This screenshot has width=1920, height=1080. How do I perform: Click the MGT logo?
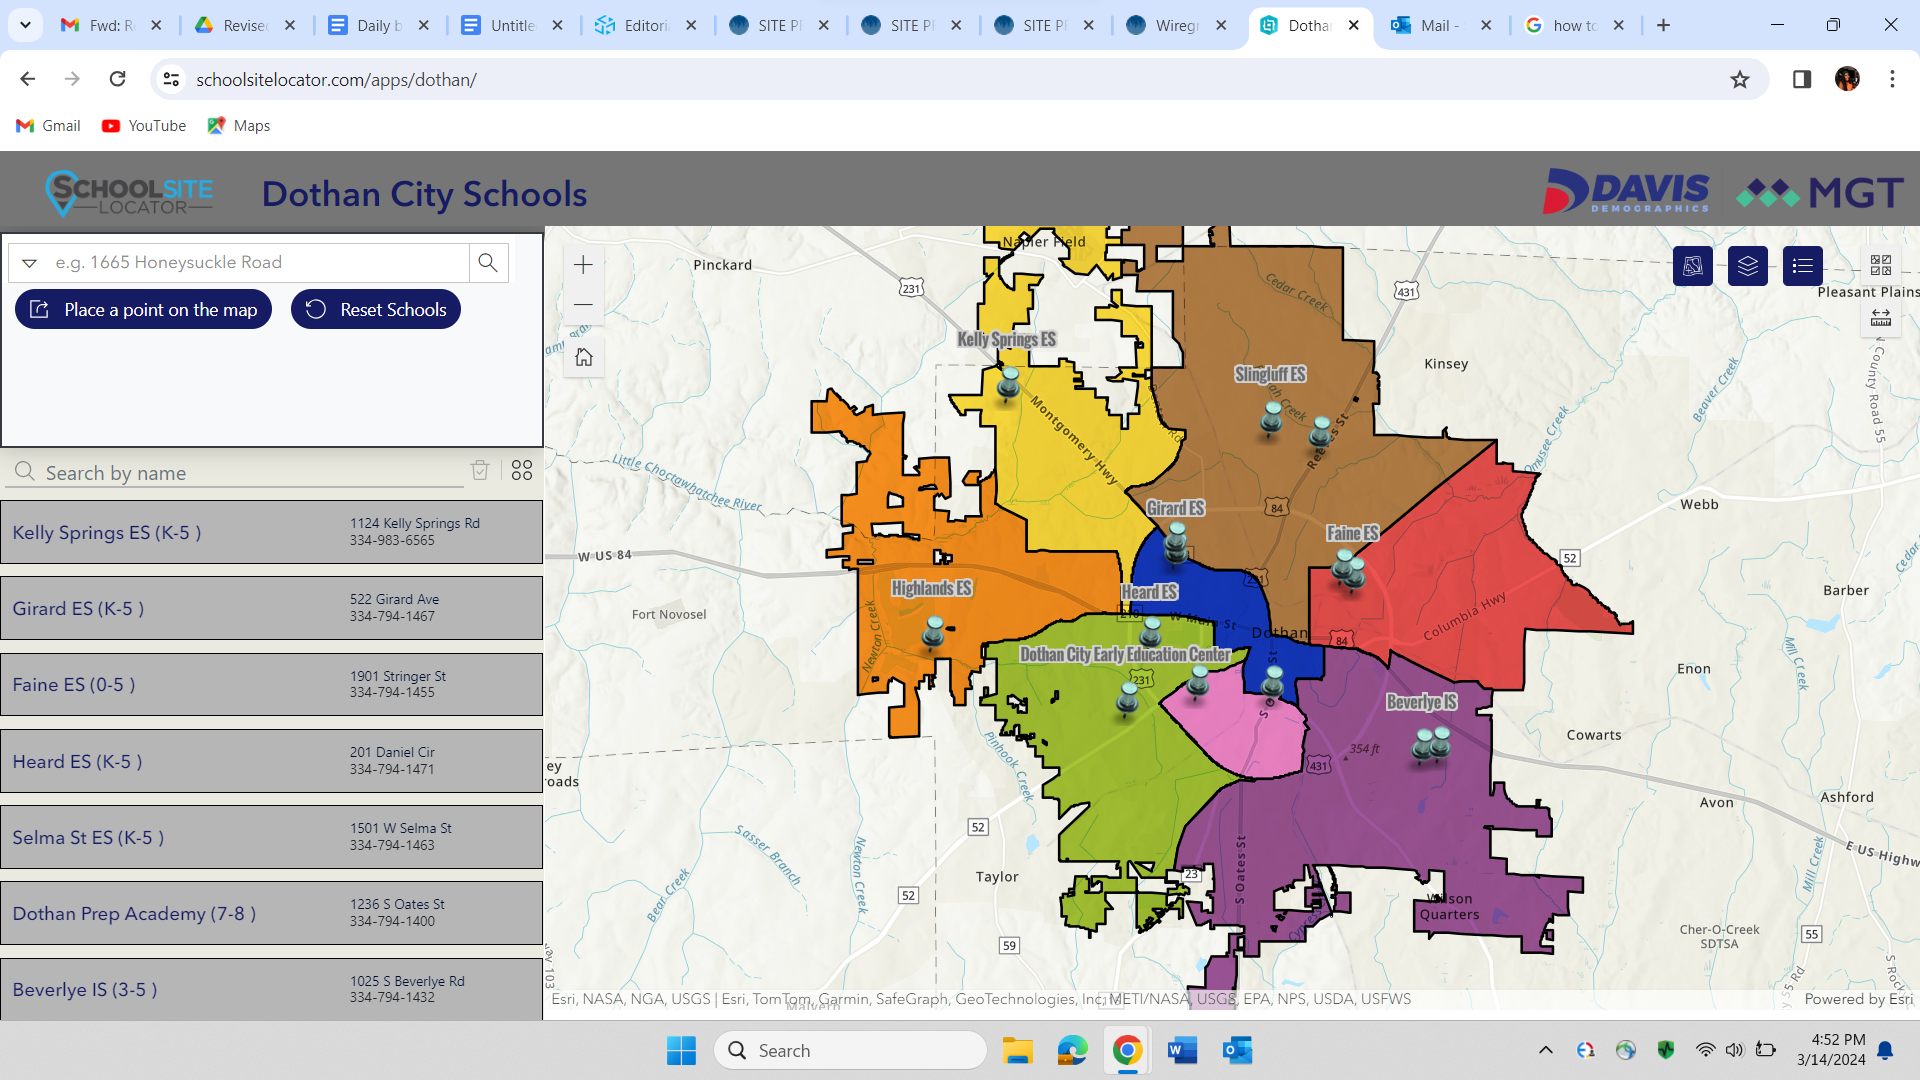pyautogui.click(x=1820, y=192)
